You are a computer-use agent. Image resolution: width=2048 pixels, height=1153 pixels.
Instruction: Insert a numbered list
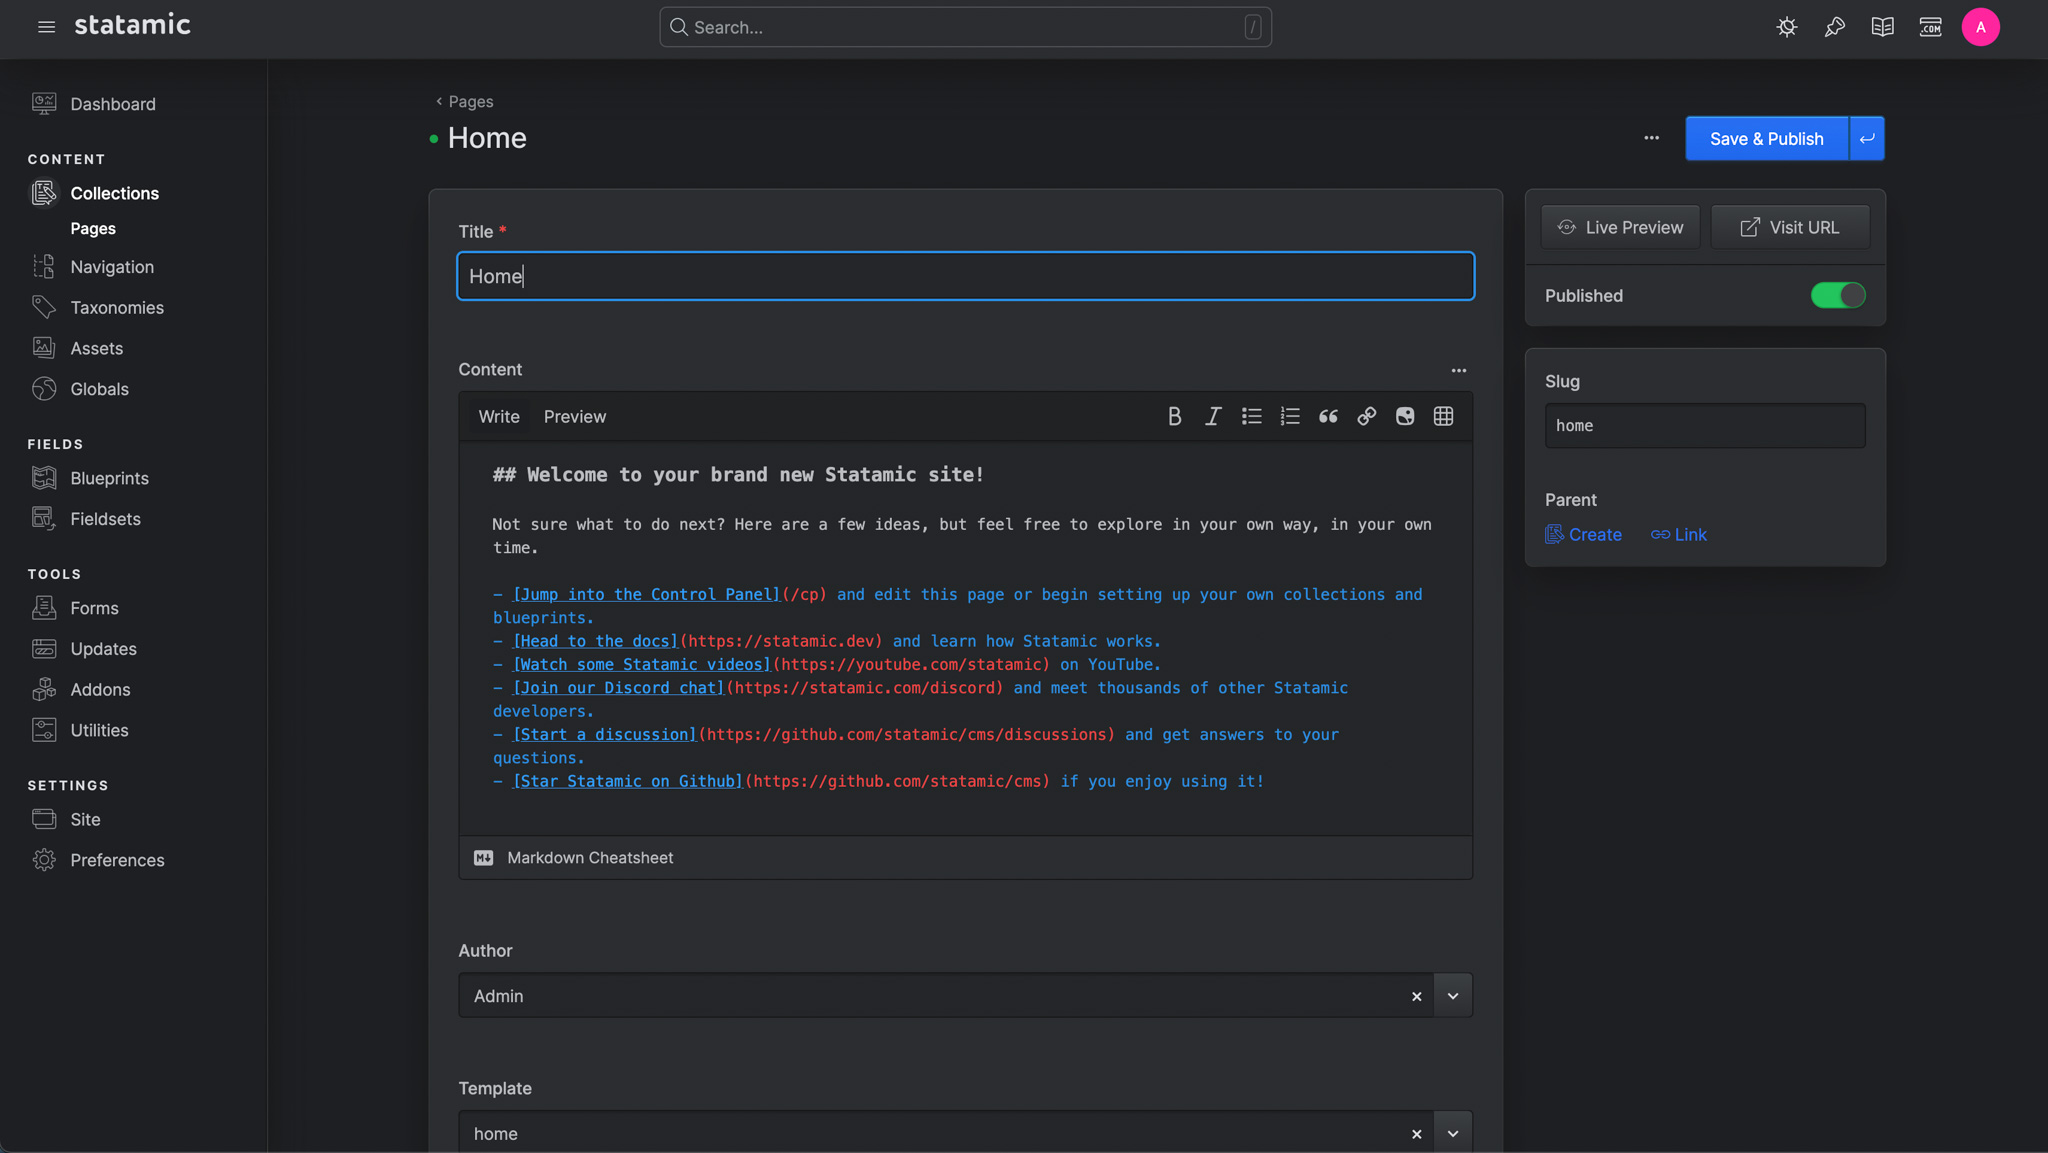tap(1290, 417)
